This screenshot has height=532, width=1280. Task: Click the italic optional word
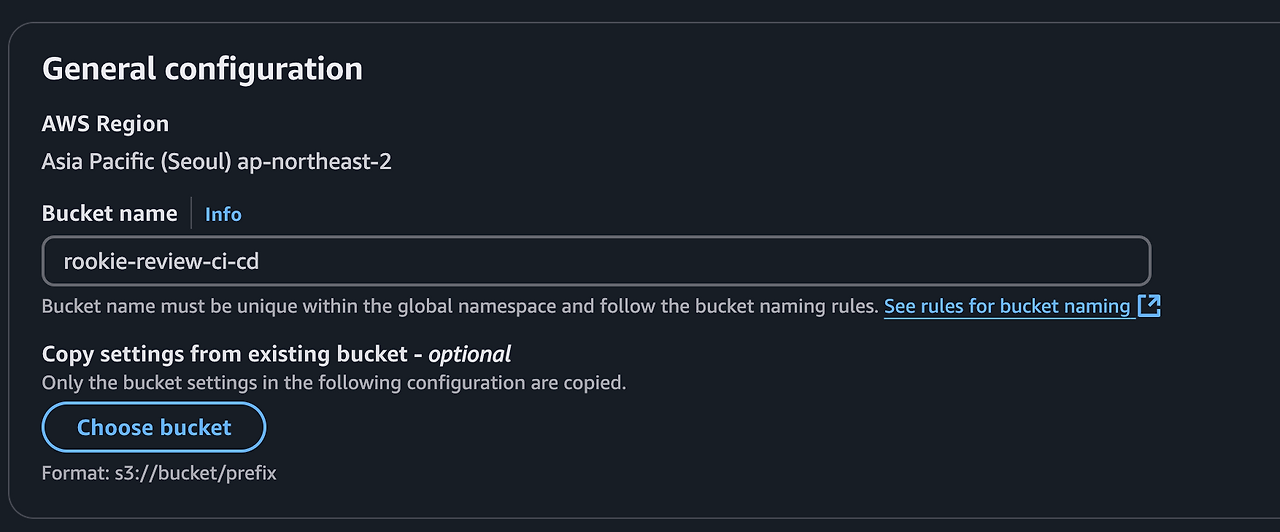[x=470, y=354]
